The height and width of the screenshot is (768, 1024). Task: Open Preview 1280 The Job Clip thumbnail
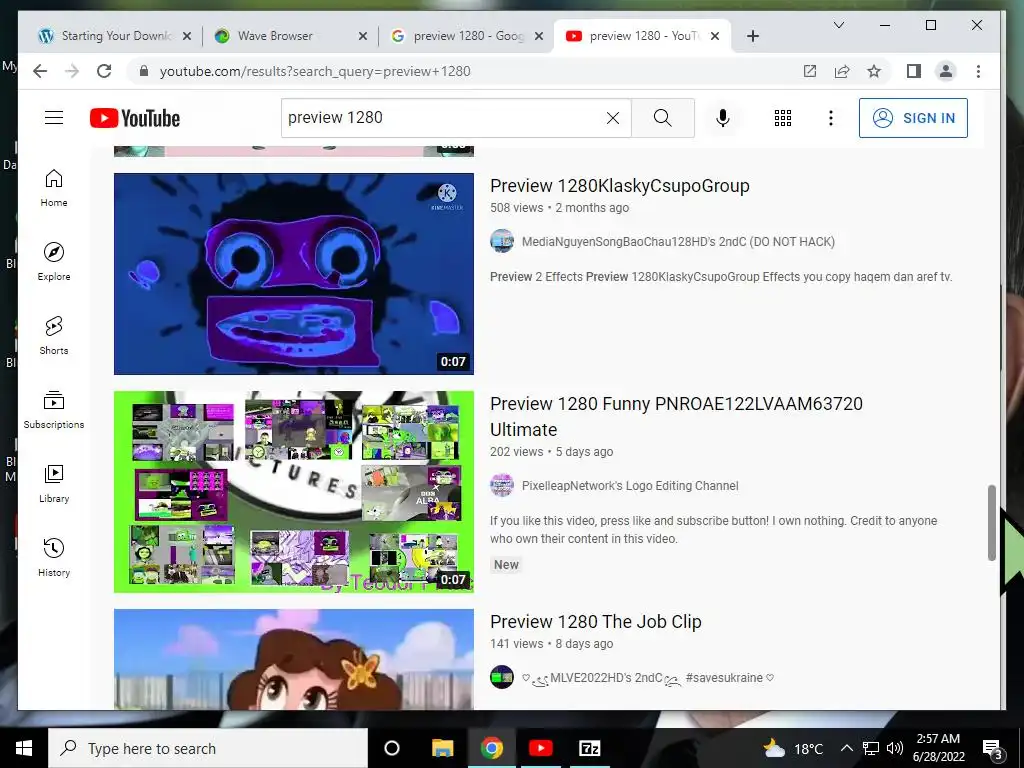coord(294,660)
